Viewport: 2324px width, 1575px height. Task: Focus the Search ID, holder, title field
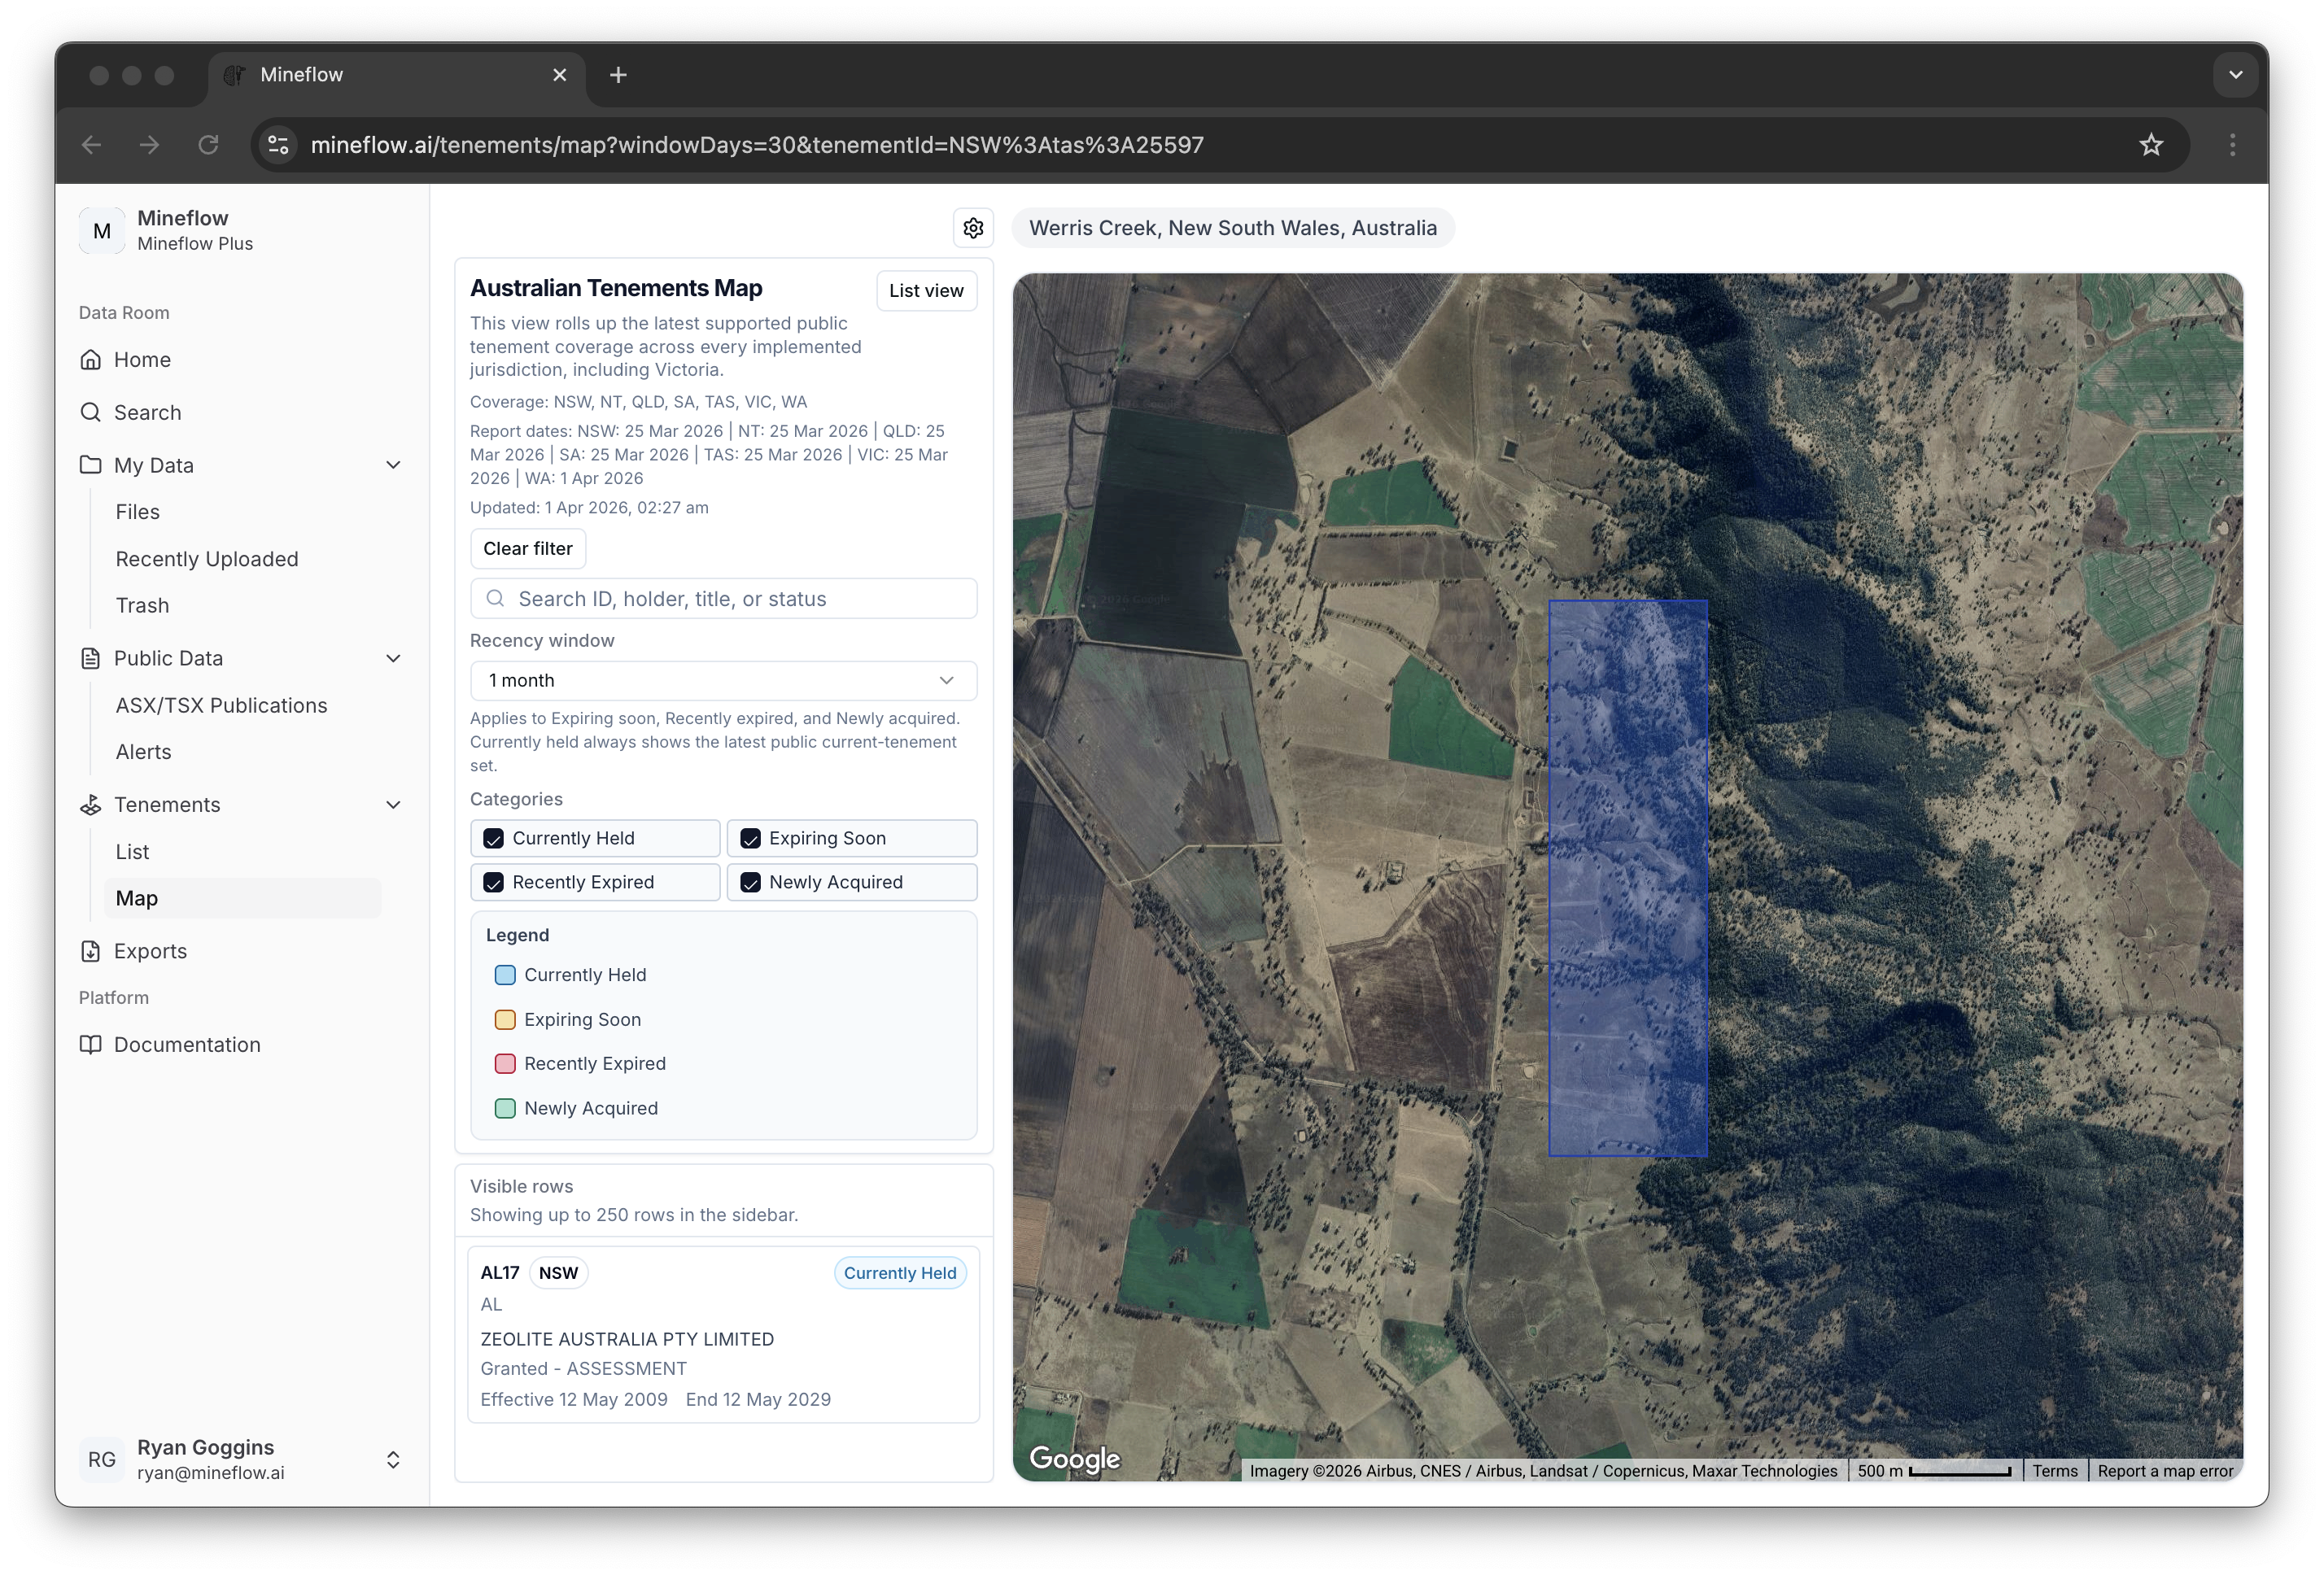point(723,599)
